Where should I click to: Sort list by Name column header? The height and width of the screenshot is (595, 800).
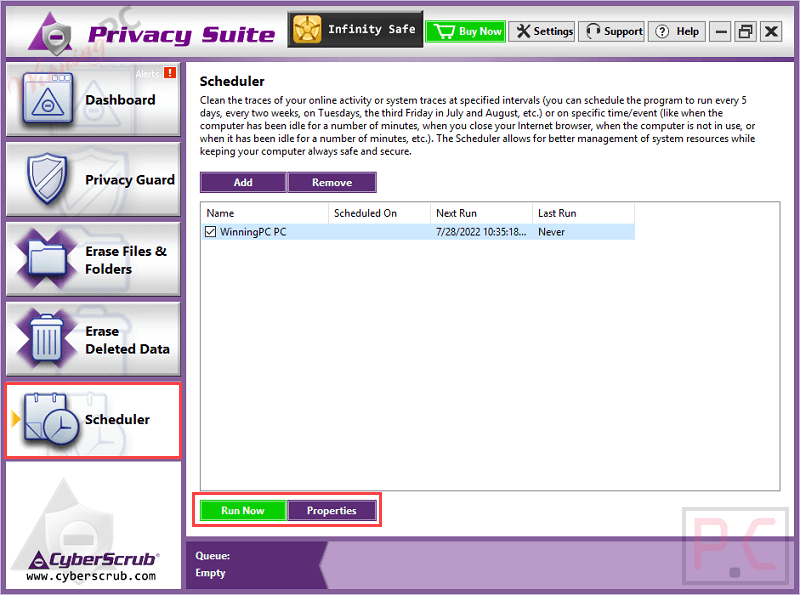click(264, 213)
